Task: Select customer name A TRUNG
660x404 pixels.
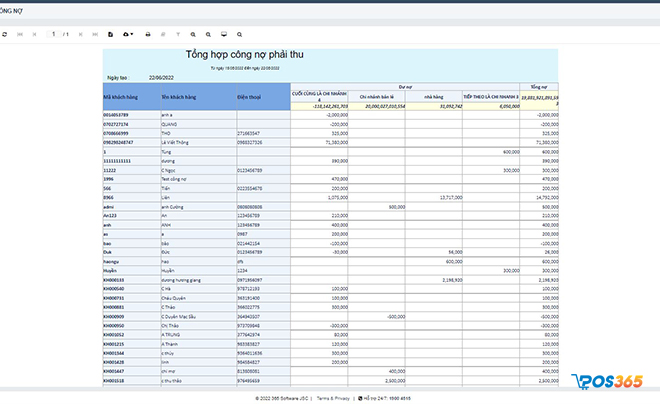Action: coord(170,335)
